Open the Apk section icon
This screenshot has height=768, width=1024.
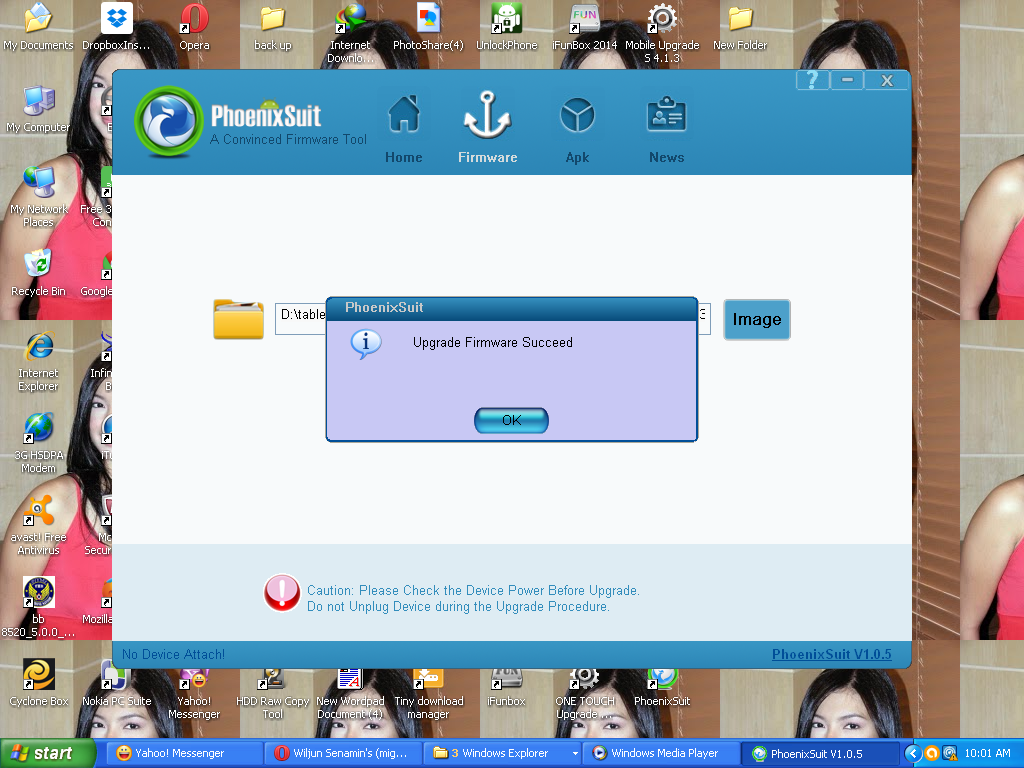[x=577, y=128]
